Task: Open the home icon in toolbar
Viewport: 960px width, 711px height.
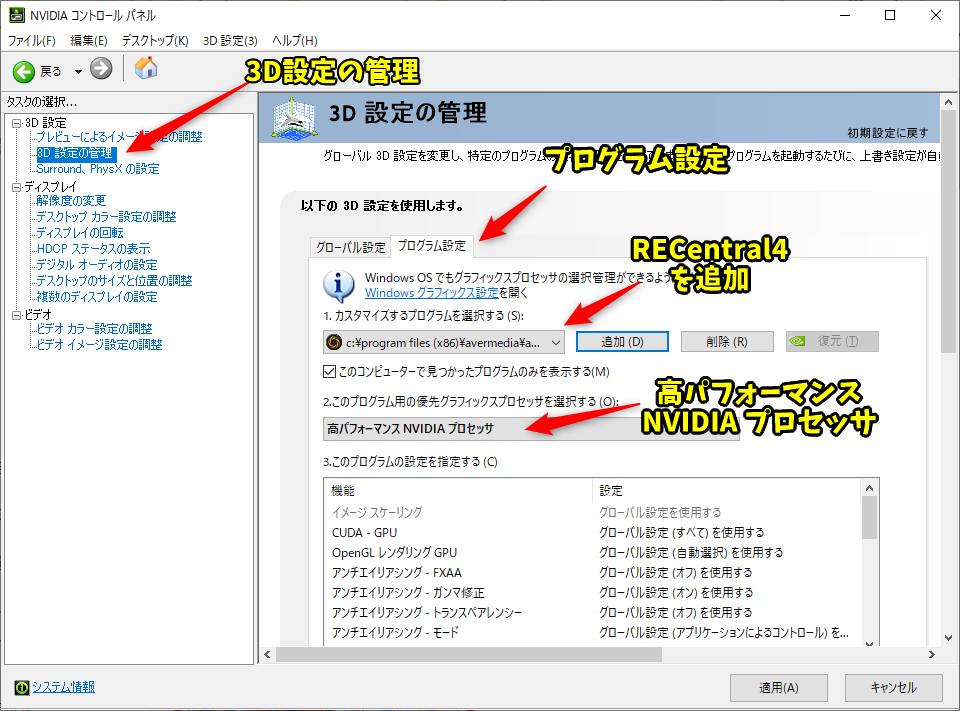Action: (146, 68)
